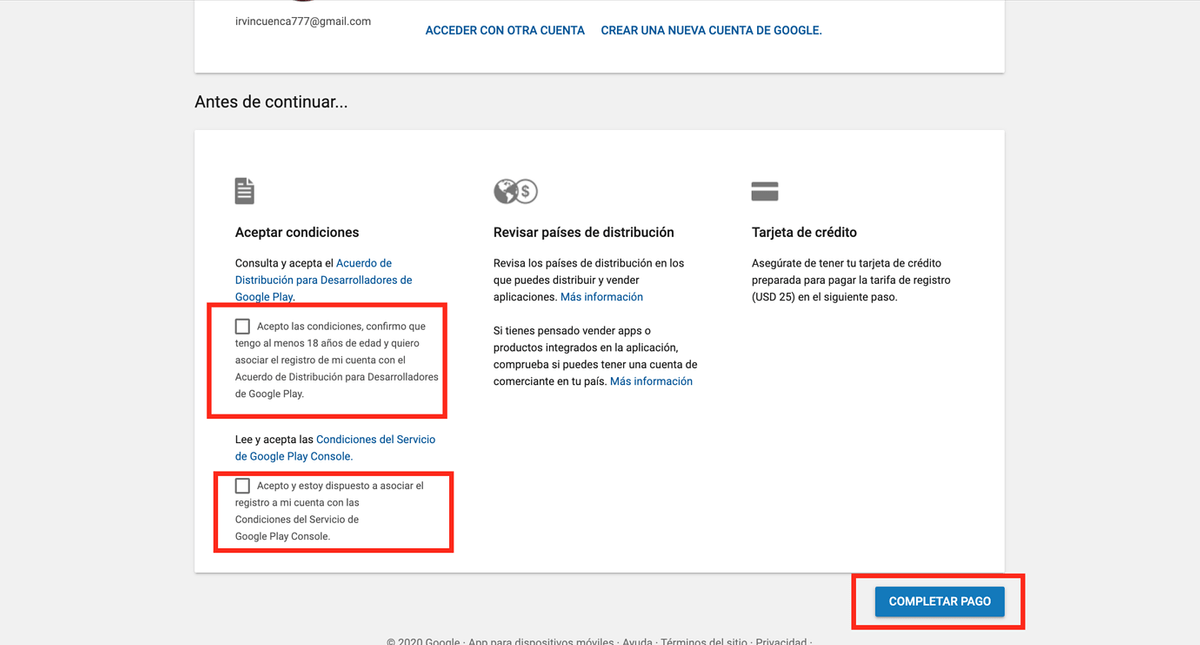Click the 'Tarjeta de crédito' heading
Viewport: 1200px width, 645px height.
click(804, 232)
